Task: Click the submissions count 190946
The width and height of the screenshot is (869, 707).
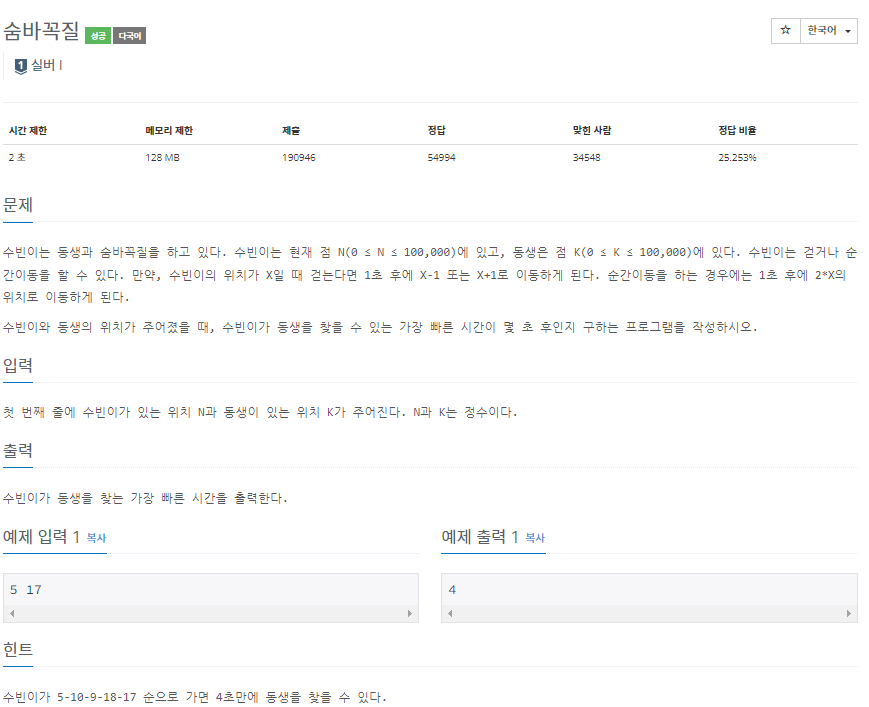Action: 299,157
